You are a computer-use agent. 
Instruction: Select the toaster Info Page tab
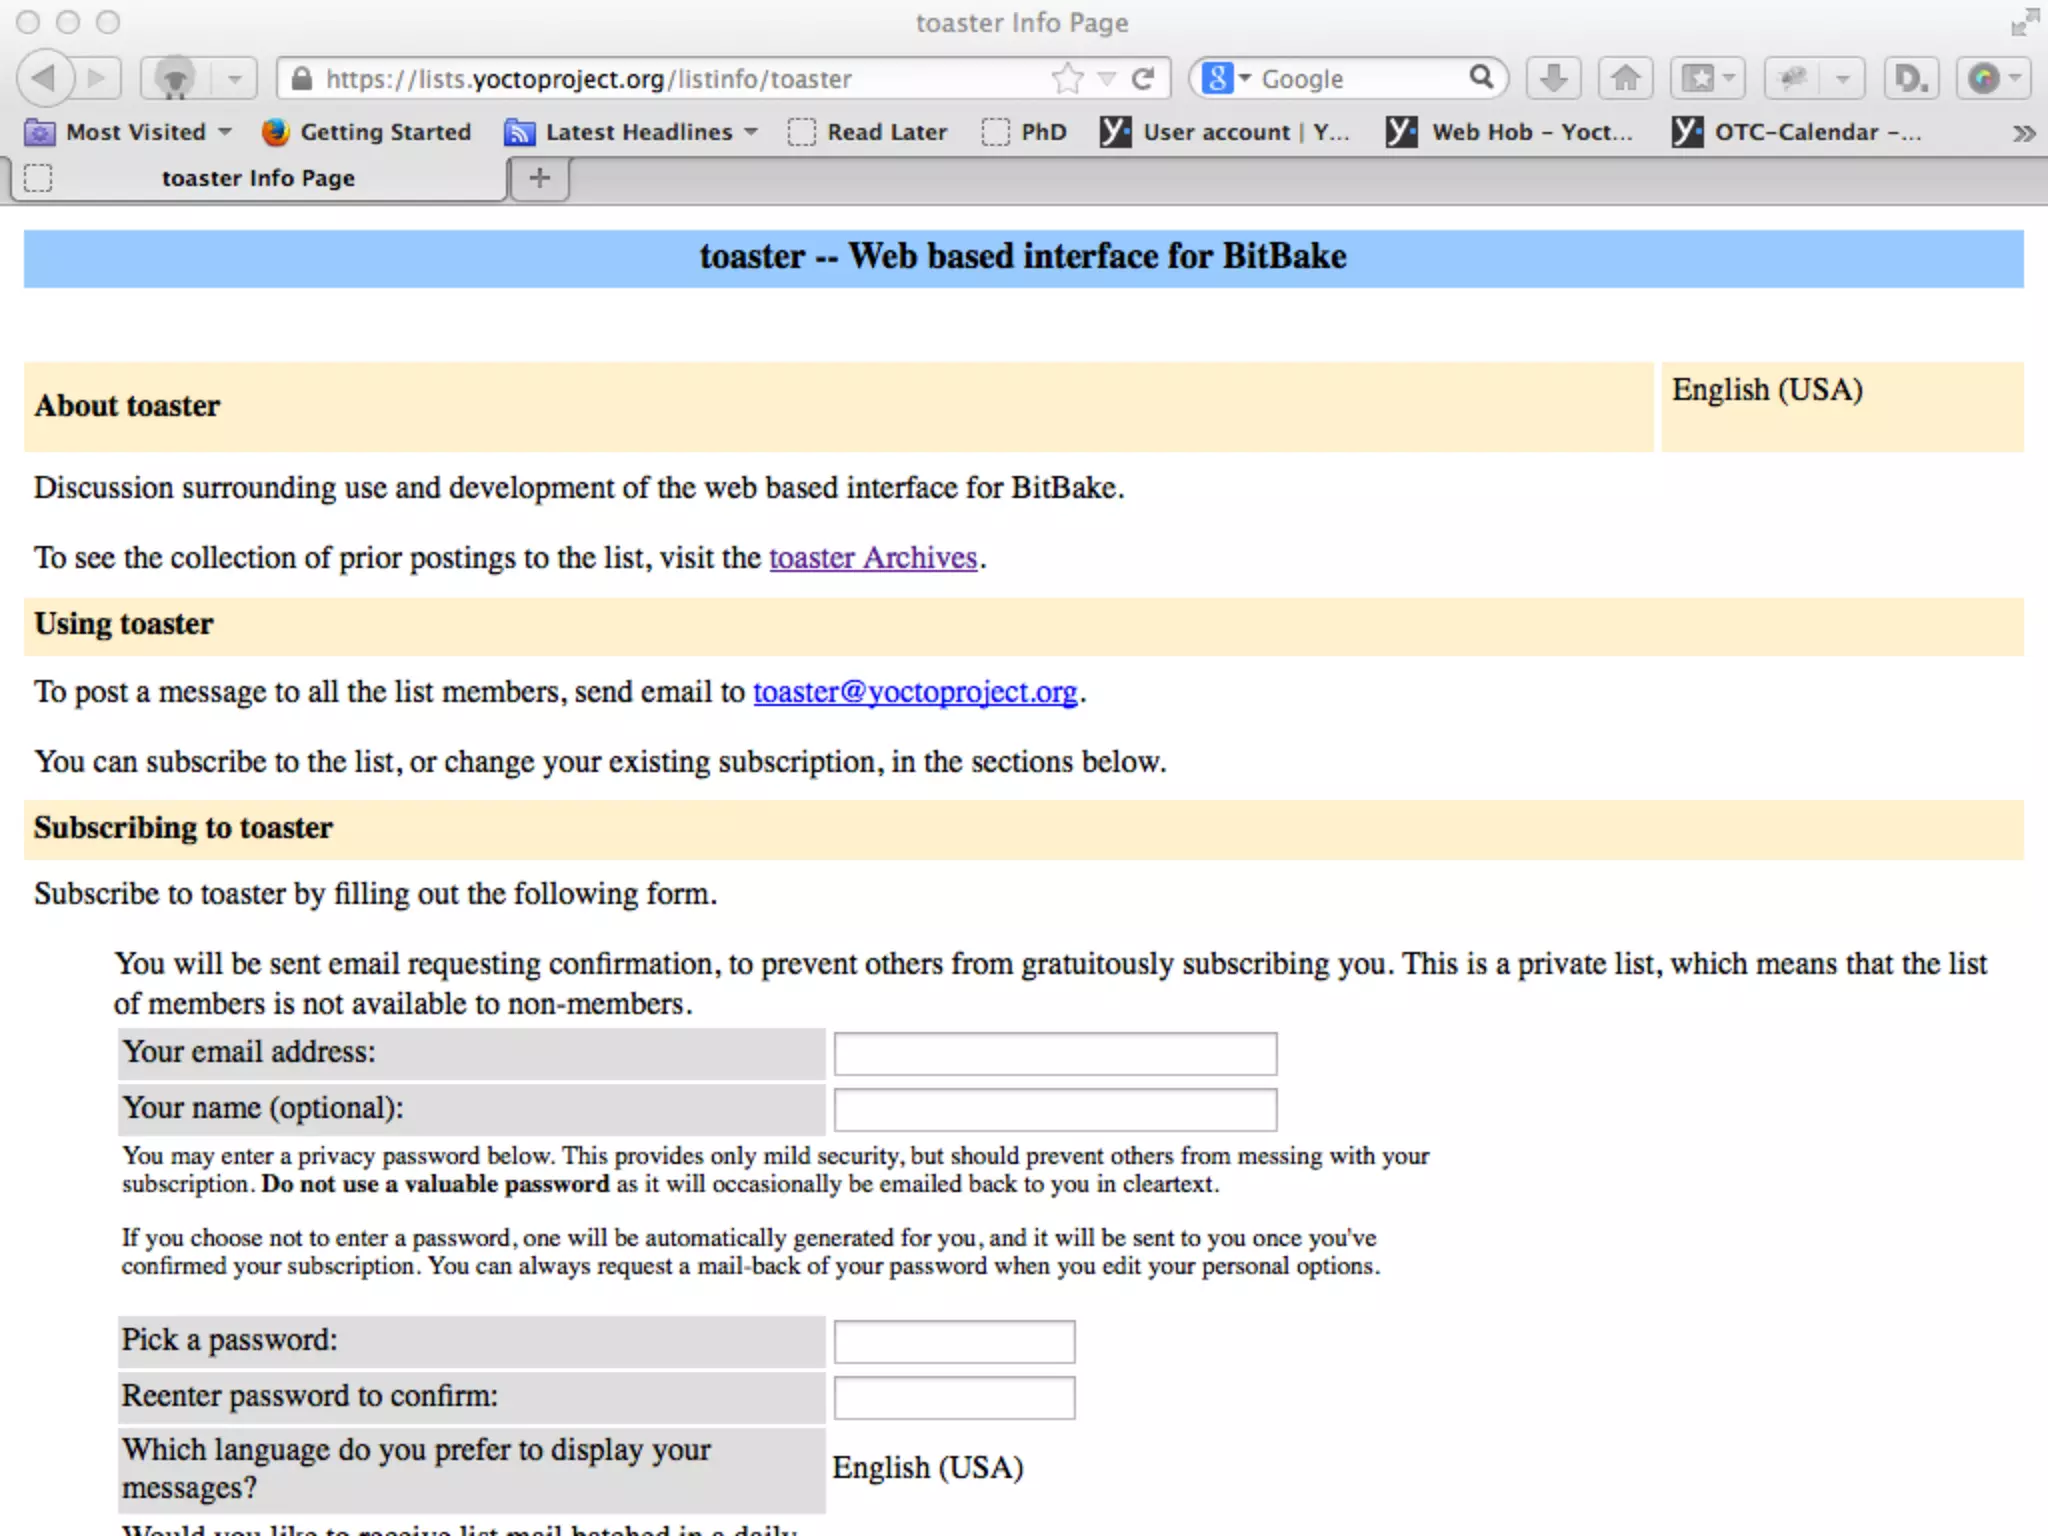(x=258, y=178)
